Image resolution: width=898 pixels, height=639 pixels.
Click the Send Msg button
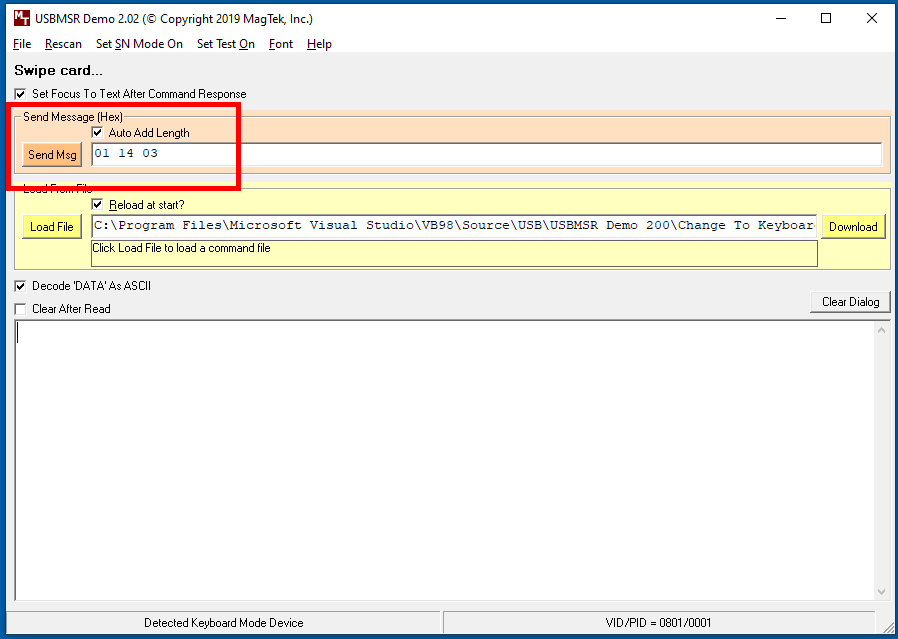[x=52, y=155]
